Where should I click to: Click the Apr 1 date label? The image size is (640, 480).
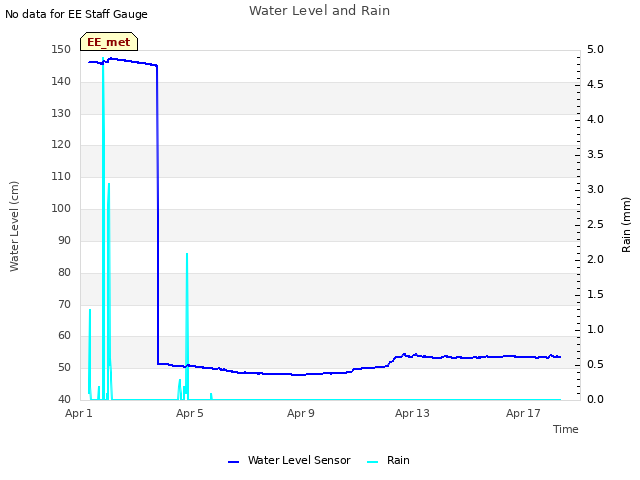(79, 413)
